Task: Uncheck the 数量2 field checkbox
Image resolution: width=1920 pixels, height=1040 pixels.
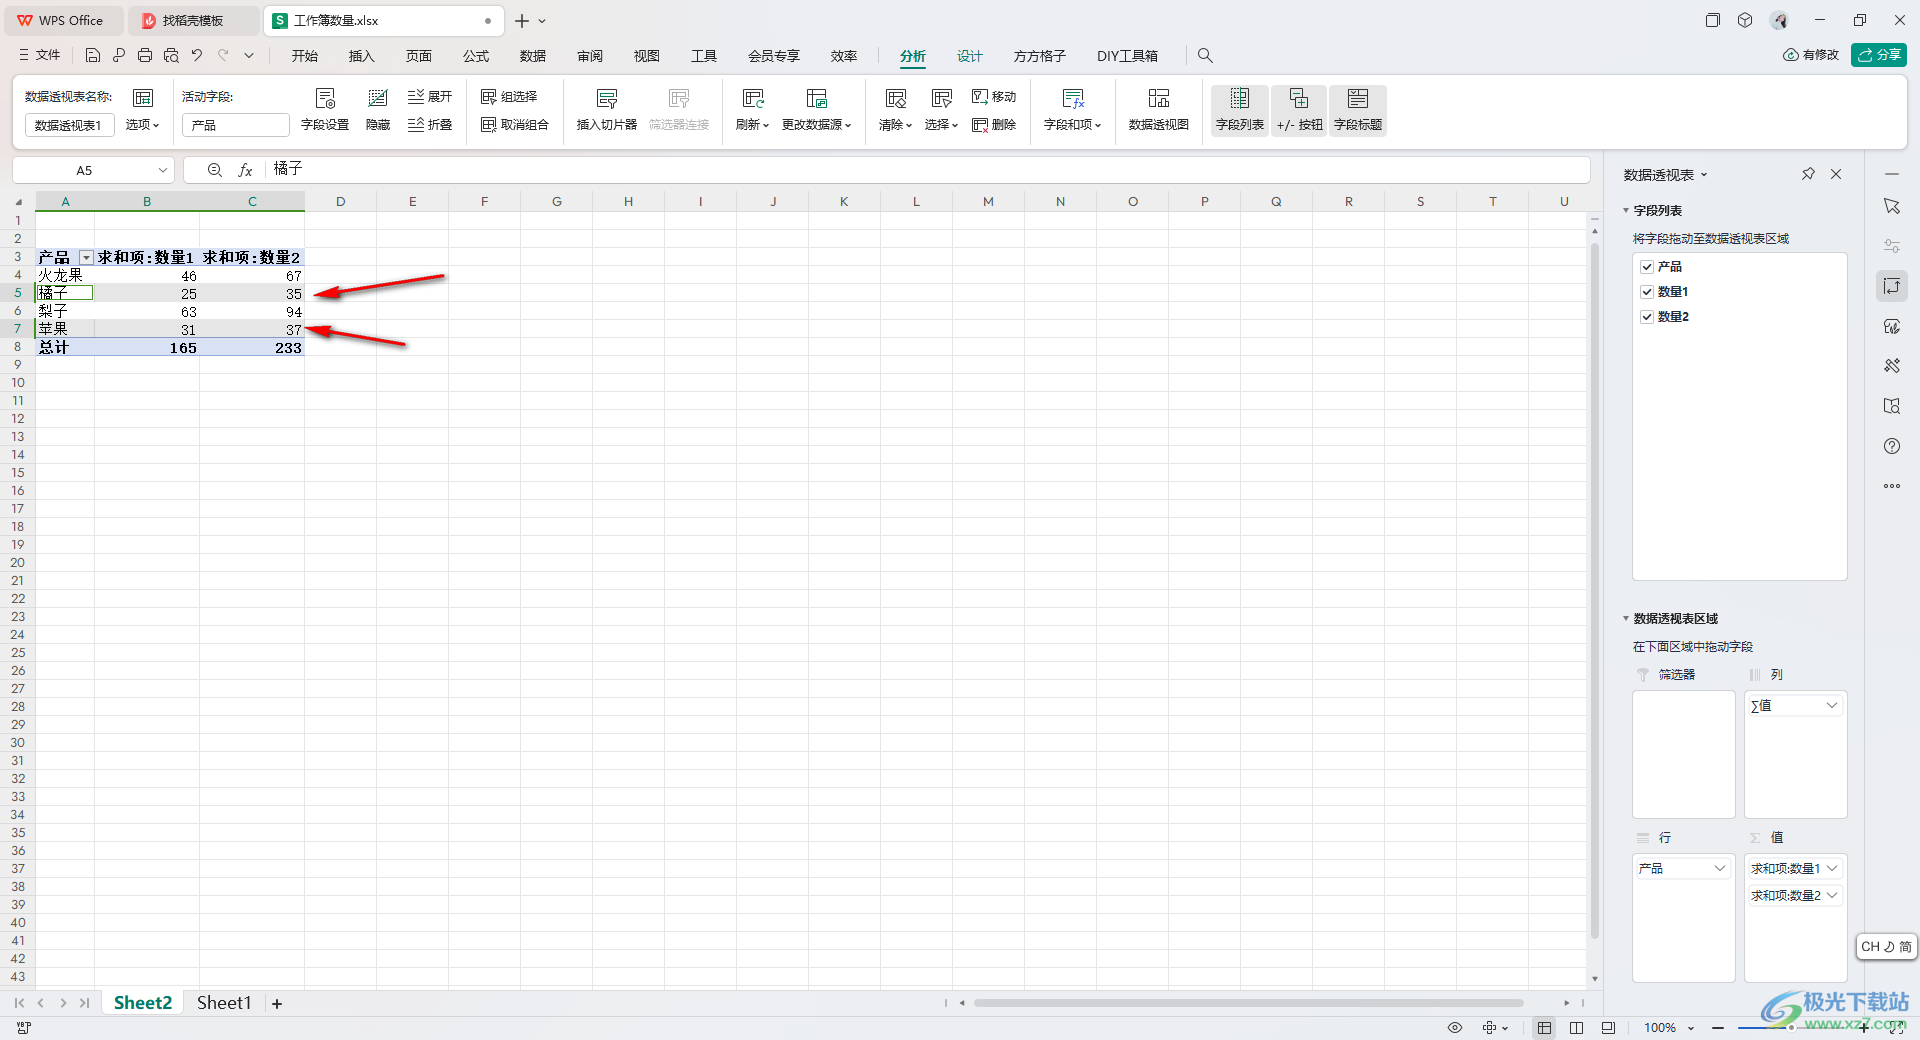Action: 1647,317
